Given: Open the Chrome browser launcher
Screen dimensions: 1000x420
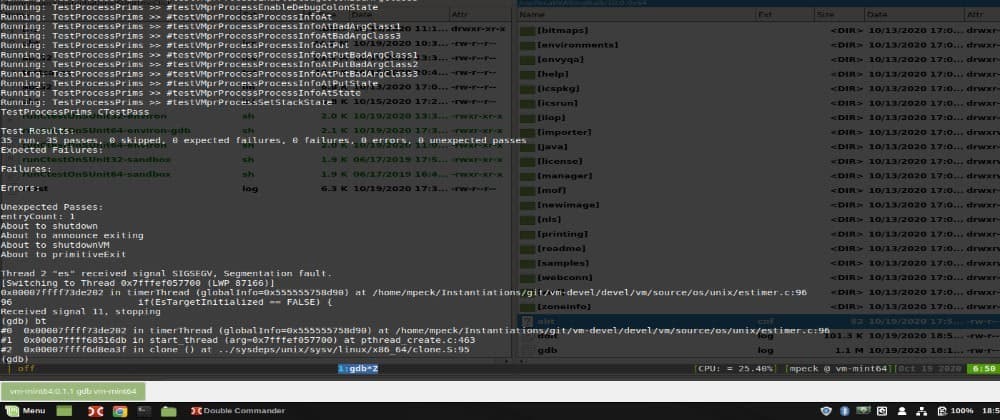Looking at the screenshot, I should pos(119,411).
